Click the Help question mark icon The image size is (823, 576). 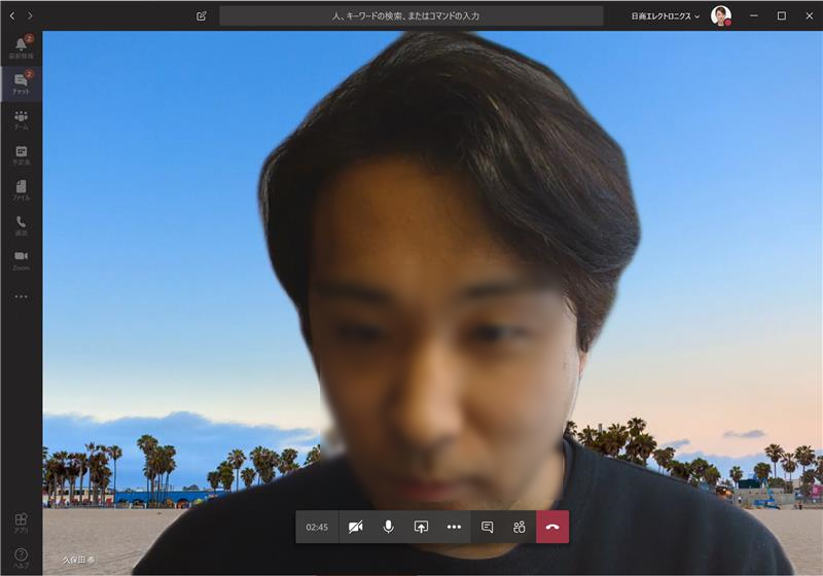(x=21, y=557)
